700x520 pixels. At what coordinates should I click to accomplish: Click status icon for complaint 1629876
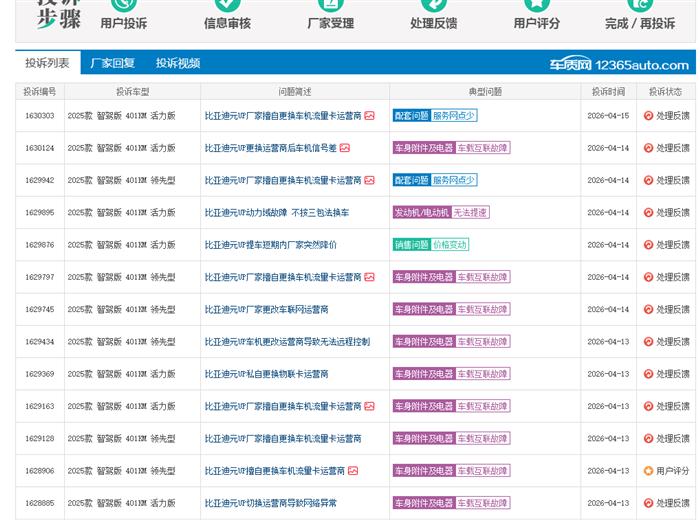point(648,245)
